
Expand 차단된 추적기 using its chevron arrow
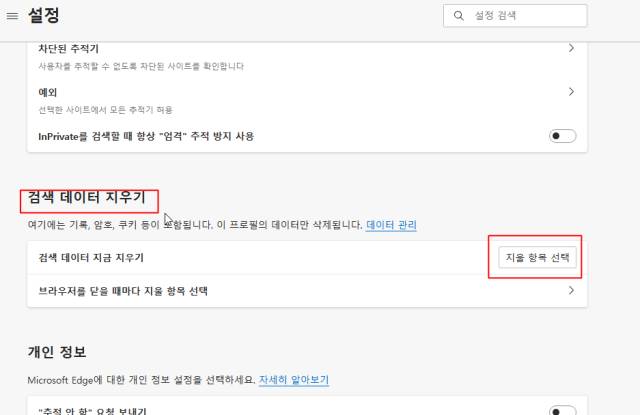pos(571,48)
